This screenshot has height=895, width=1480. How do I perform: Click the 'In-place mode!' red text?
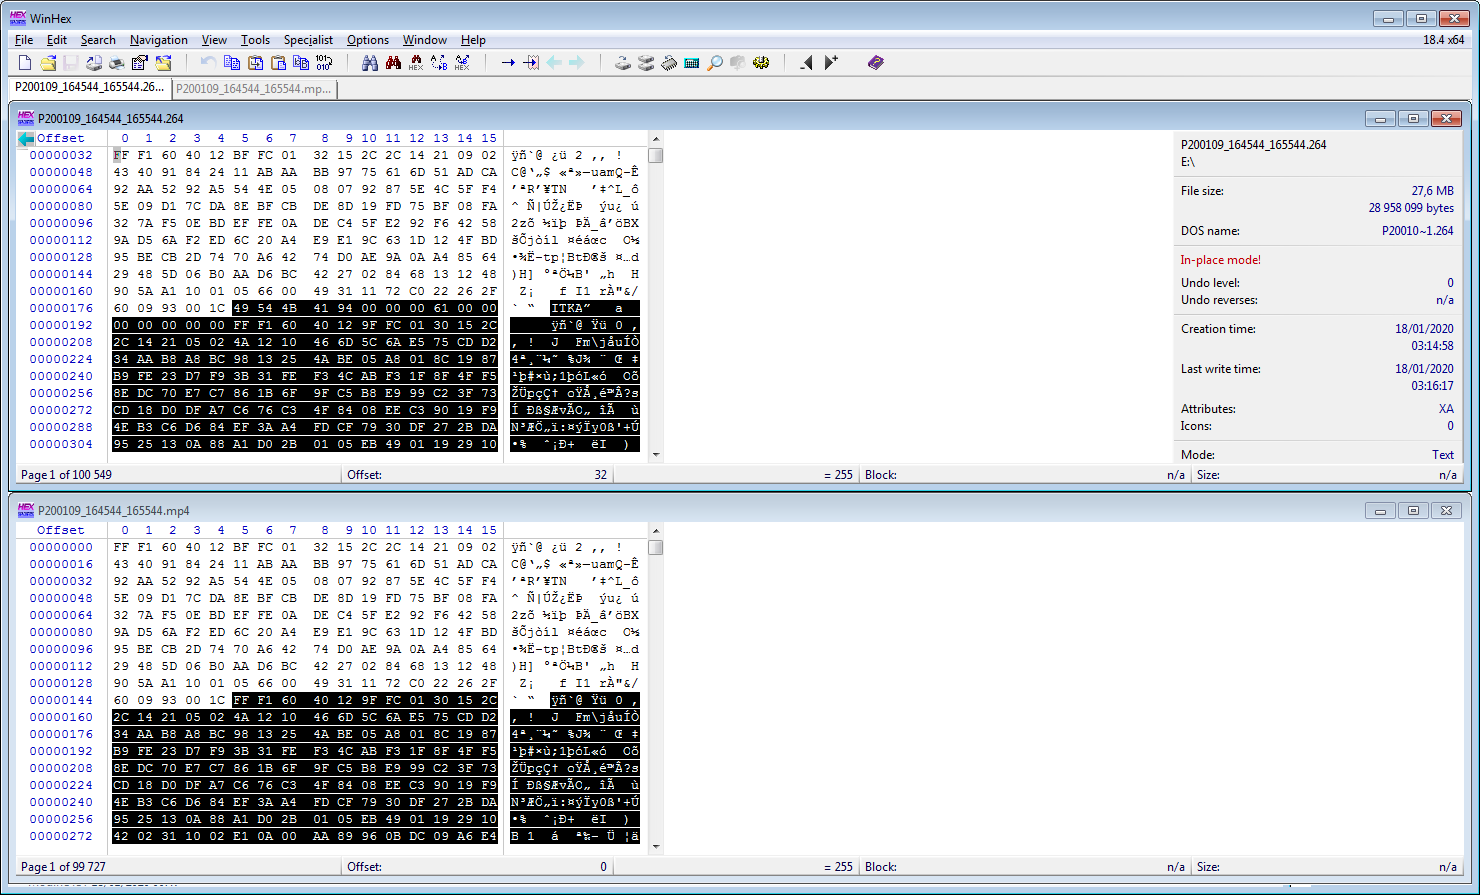pyautogui.click(x=1221, y=260)
